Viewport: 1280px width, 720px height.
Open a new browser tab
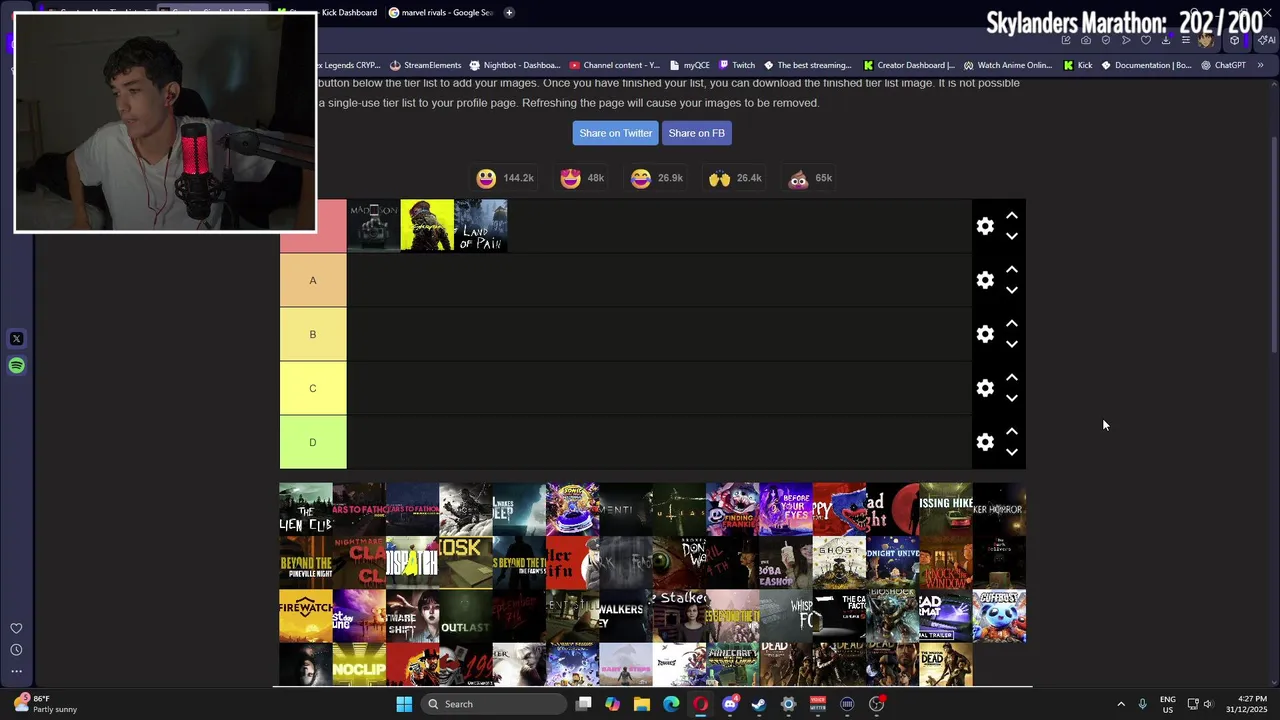(509, 12)
